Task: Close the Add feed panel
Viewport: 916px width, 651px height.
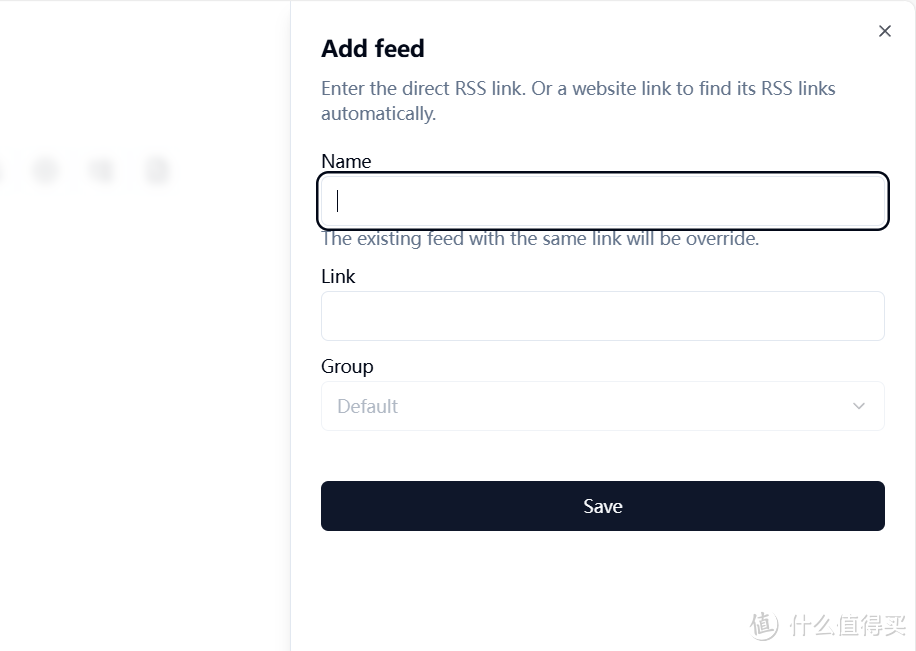Action: [x=884, y=31]
